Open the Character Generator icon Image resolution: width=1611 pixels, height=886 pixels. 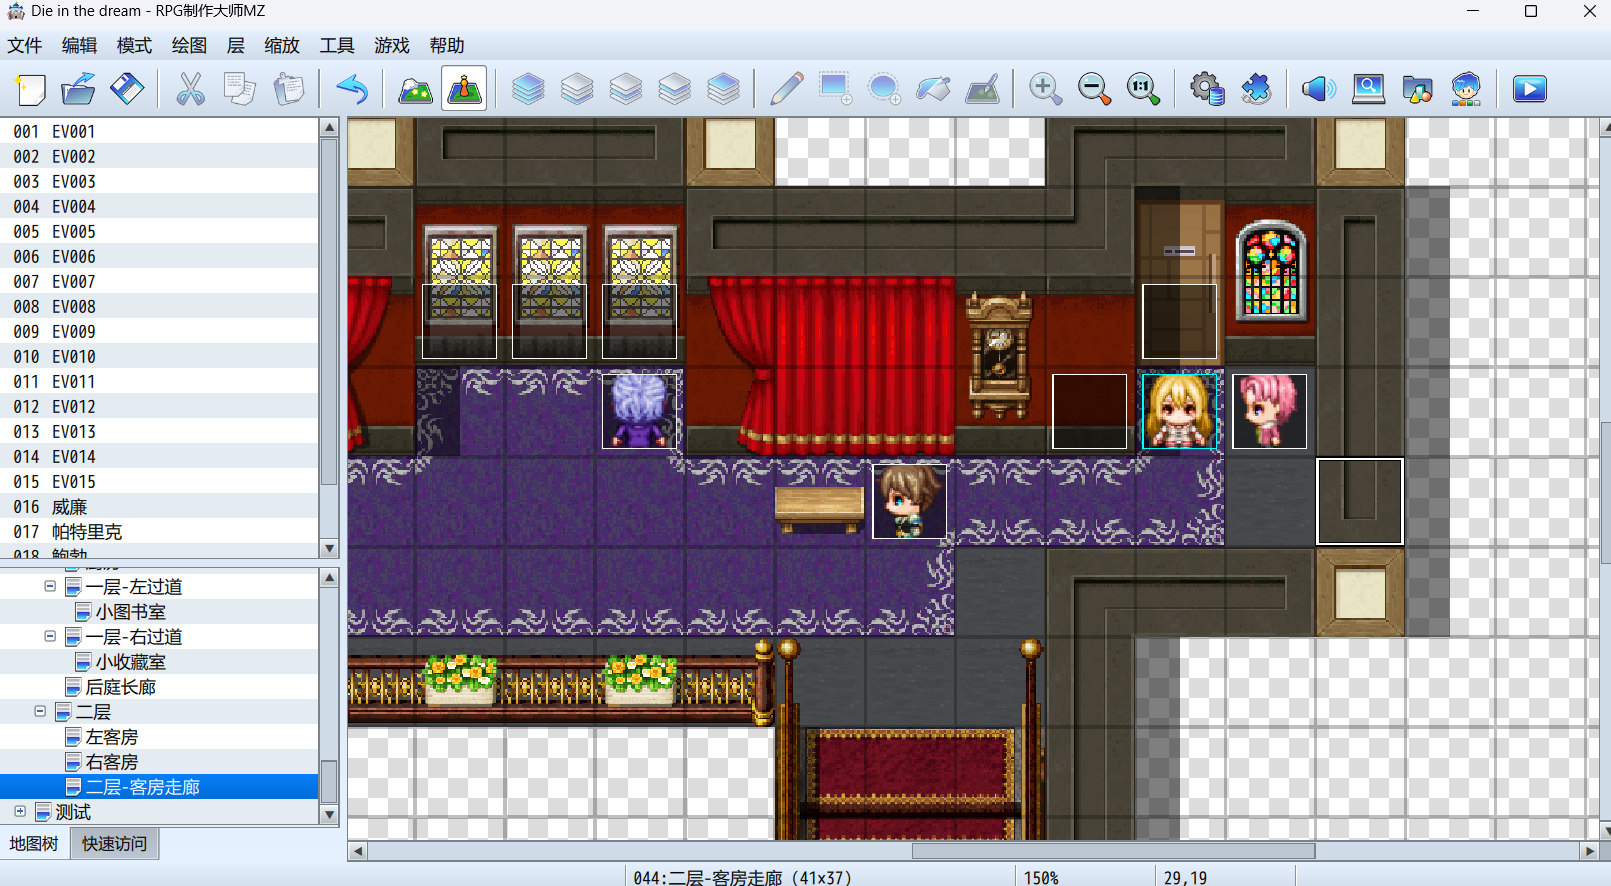click(1466, 89)
